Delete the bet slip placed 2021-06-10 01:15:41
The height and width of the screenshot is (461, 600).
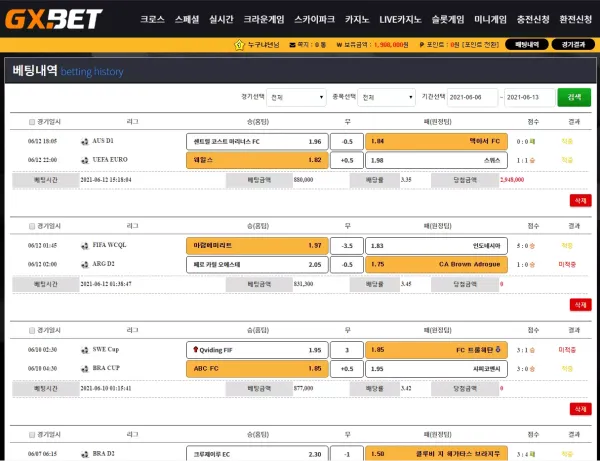[x=580, y=409]
